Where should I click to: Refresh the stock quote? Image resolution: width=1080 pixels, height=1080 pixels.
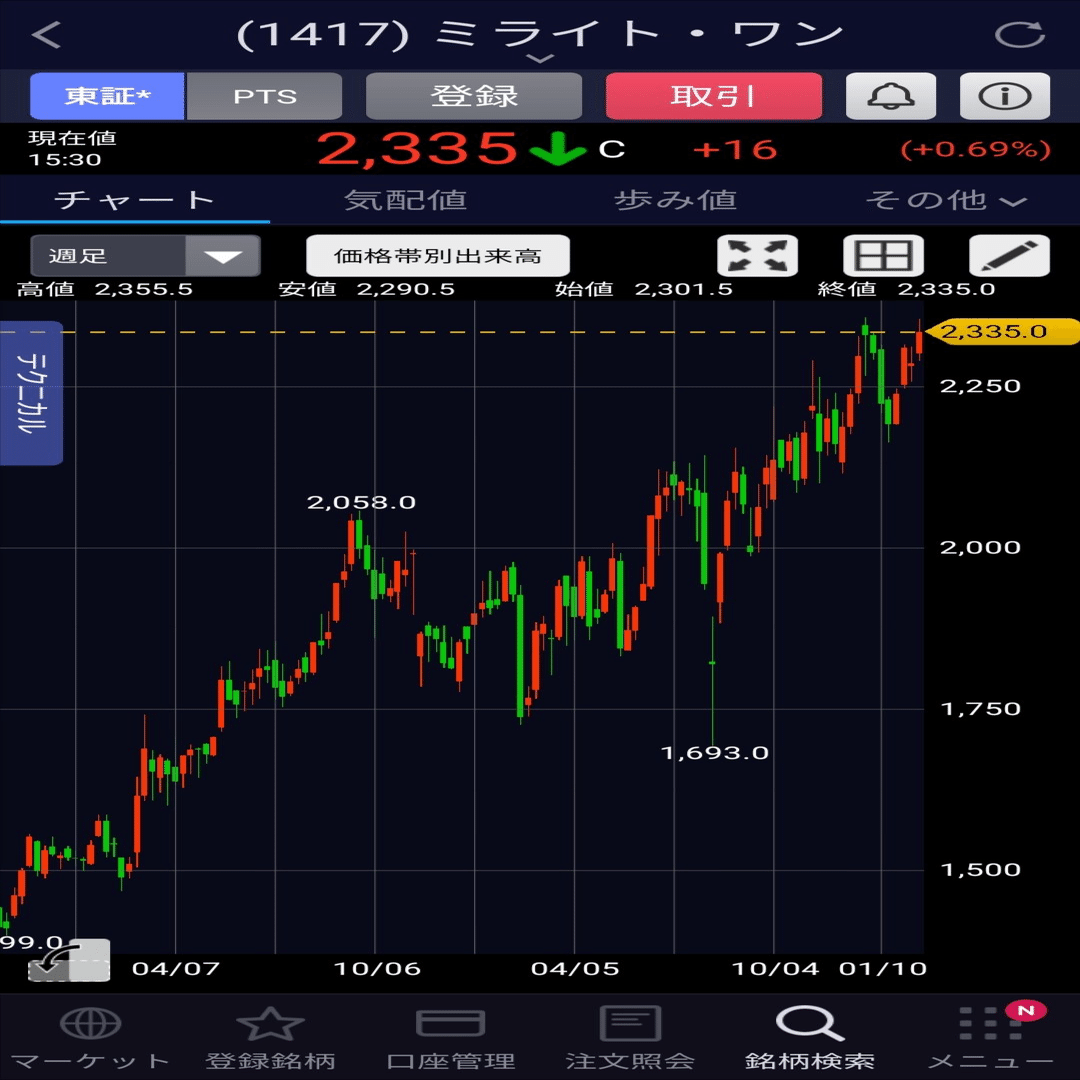1019,34
